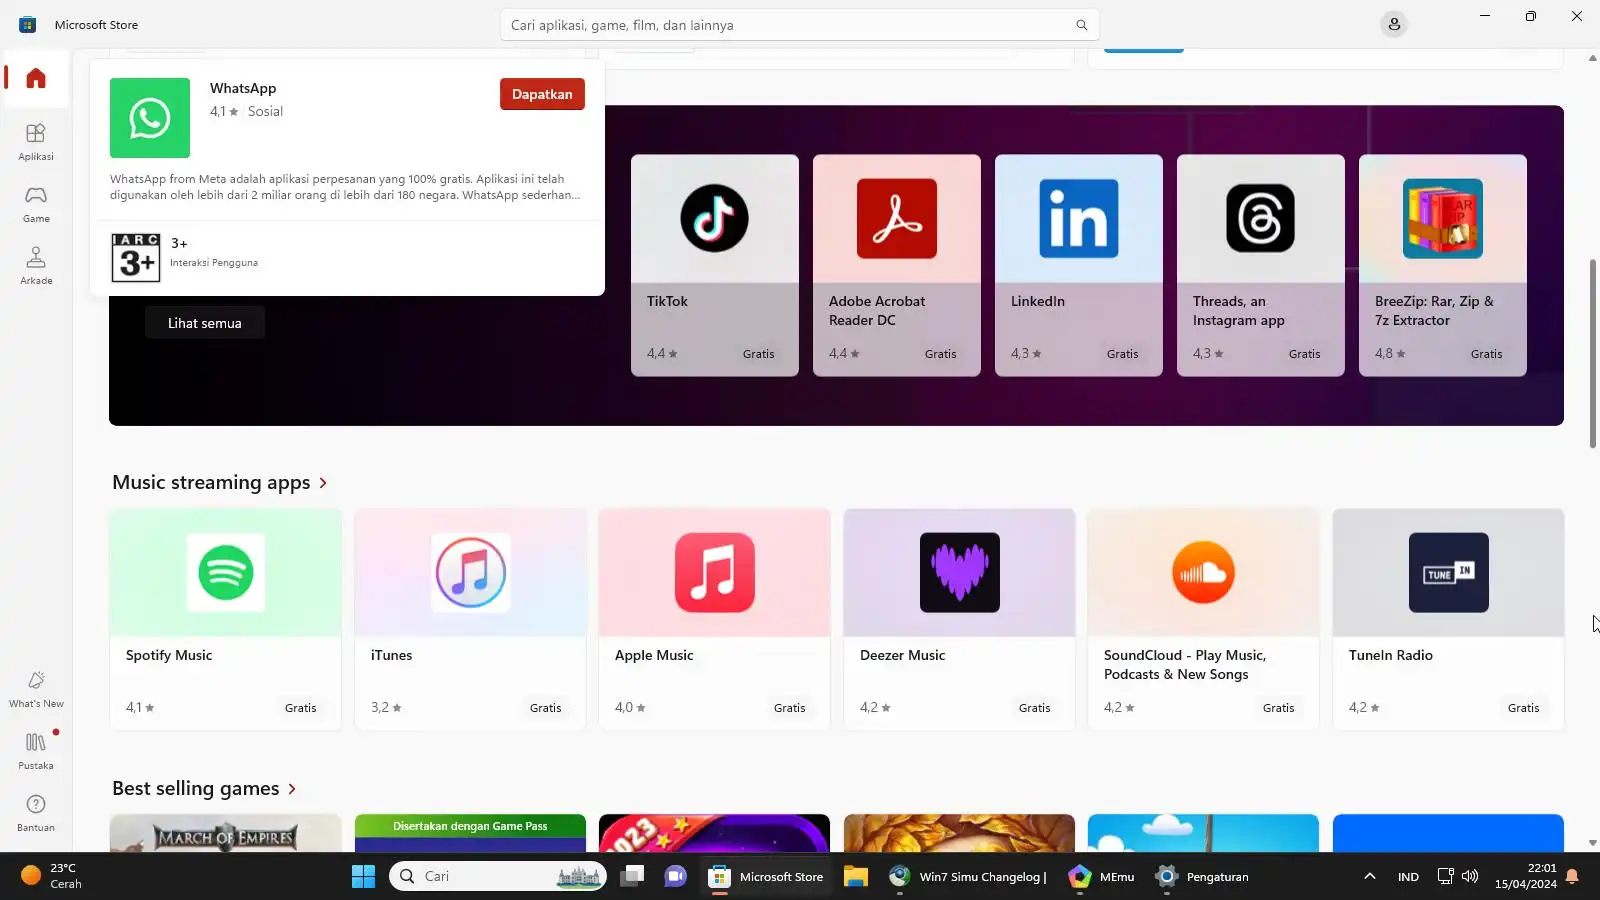Open the Threads app card

1261,265
